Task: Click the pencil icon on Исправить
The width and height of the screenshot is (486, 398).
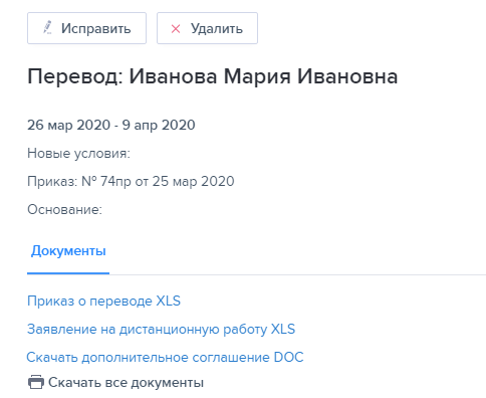Action: [x=48, y=28]
